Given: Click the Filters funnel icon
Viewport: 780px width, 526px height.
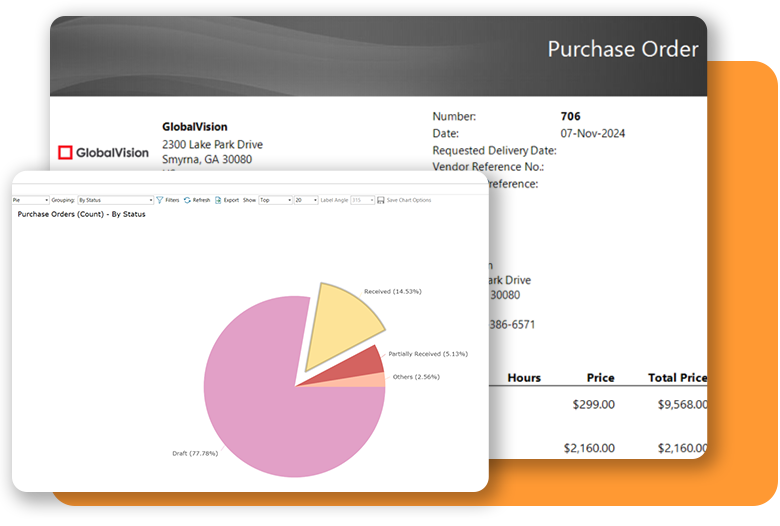Looking at the screenshot, I should click(x=160, y=200).
